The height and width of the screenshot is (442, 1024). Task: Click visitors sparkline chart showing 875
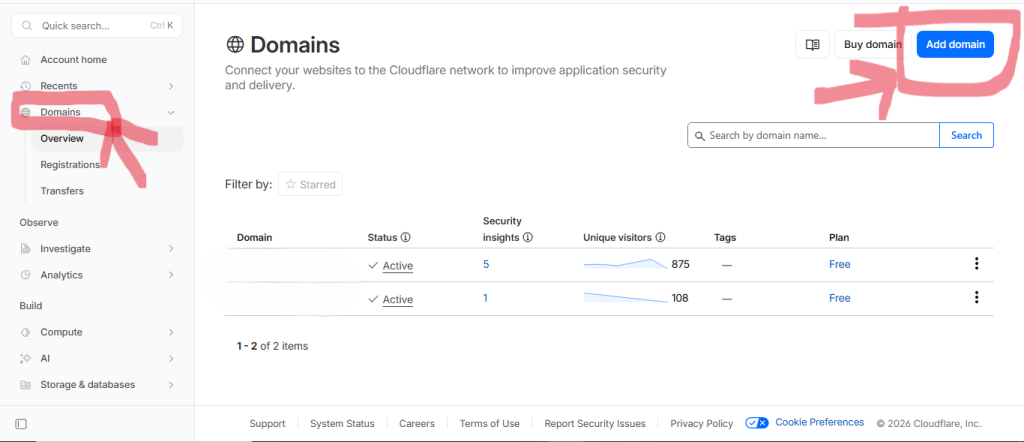[626, 264]
